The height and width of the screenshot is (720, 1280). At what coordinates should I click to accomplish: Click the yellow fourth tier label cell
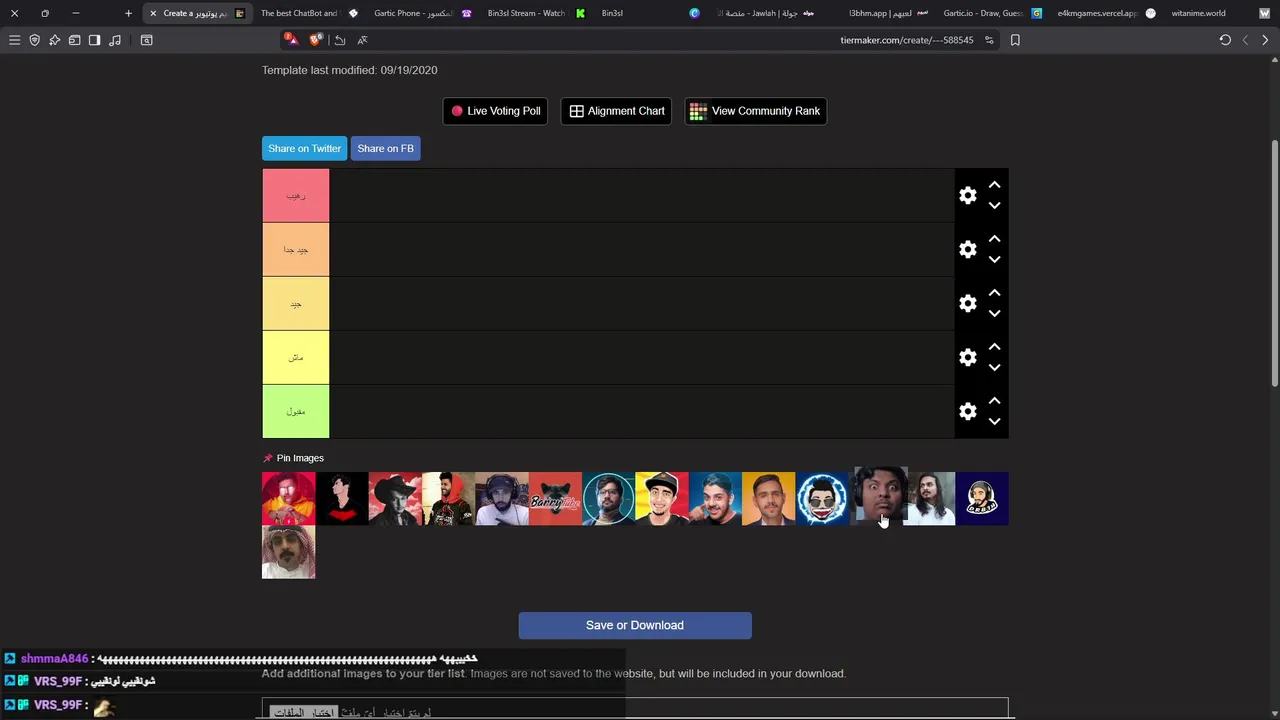tap(295, 358)
